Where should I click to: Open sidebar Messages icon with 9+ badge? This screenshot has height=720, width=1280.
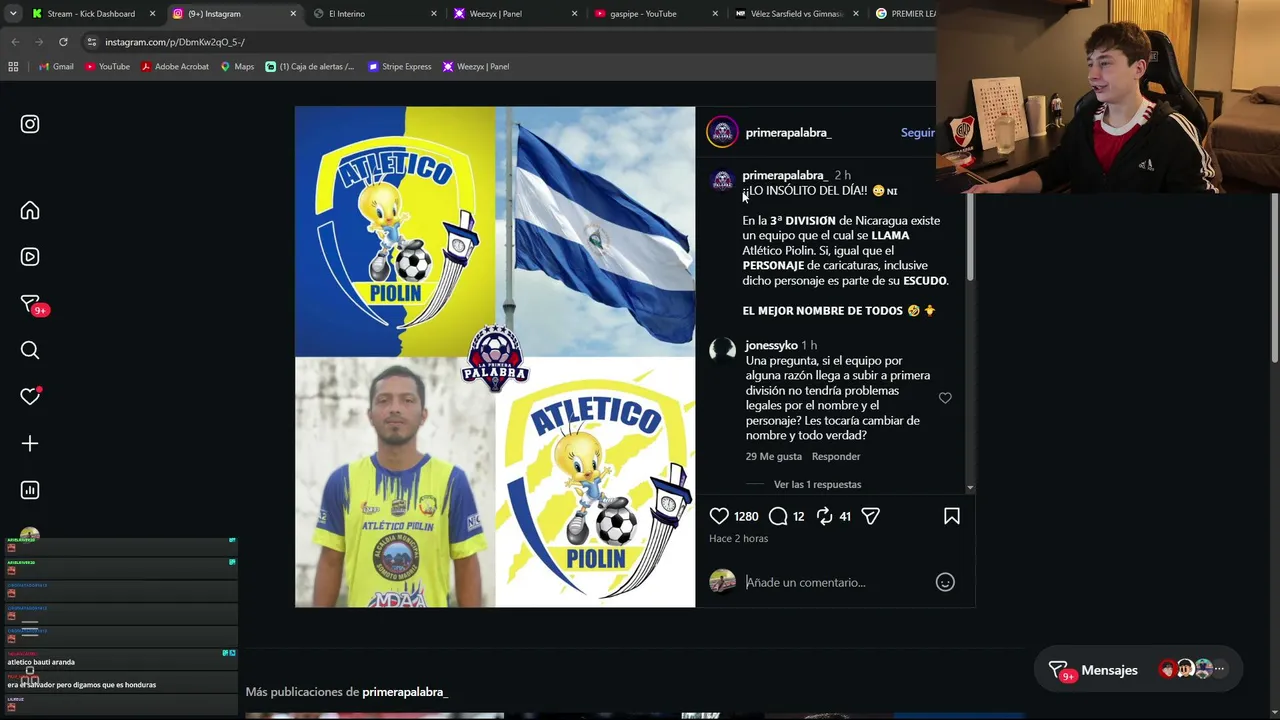[31, 304]
